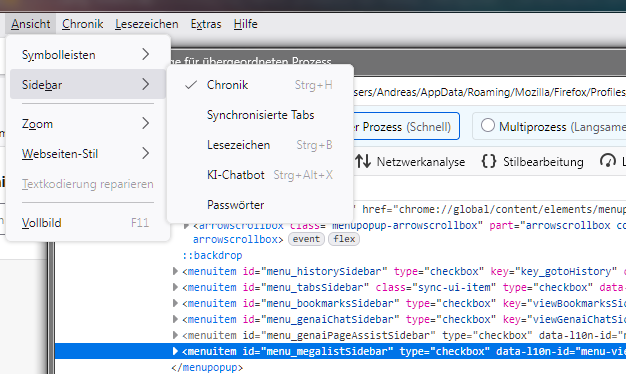626x380 pixels.
Task: Open the Zoom submenu
Action: coord(88,123)
